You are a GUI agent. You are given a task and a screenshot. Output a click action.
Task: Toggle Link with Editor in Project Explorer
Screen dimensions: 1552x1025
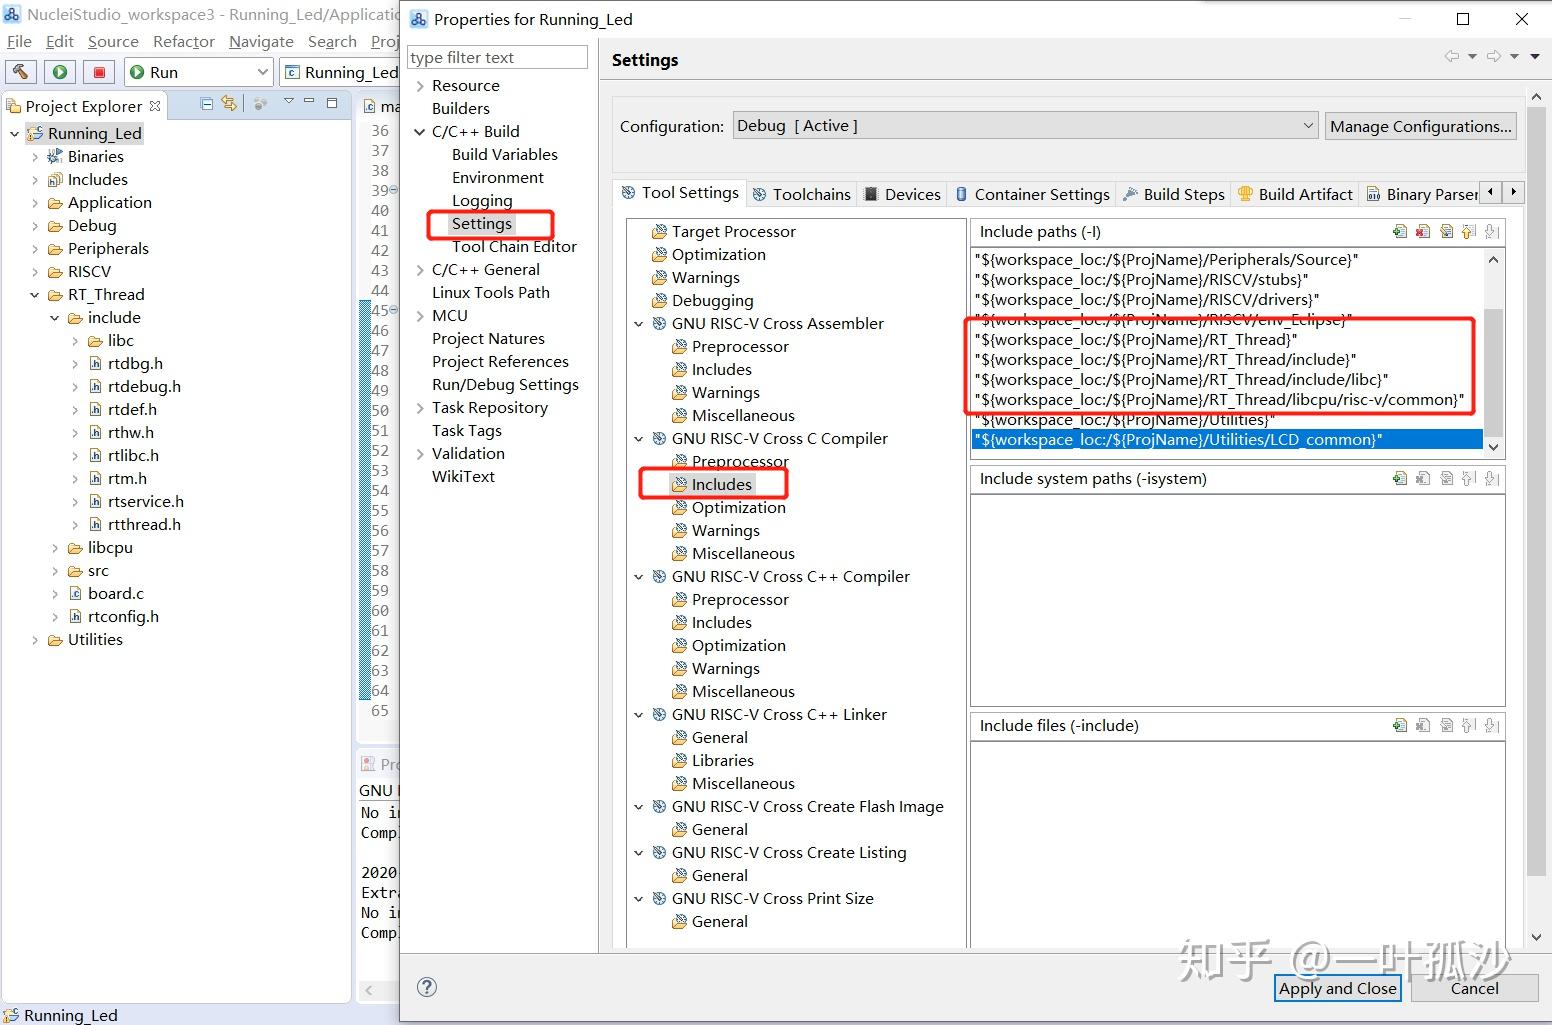coord(229,104)
